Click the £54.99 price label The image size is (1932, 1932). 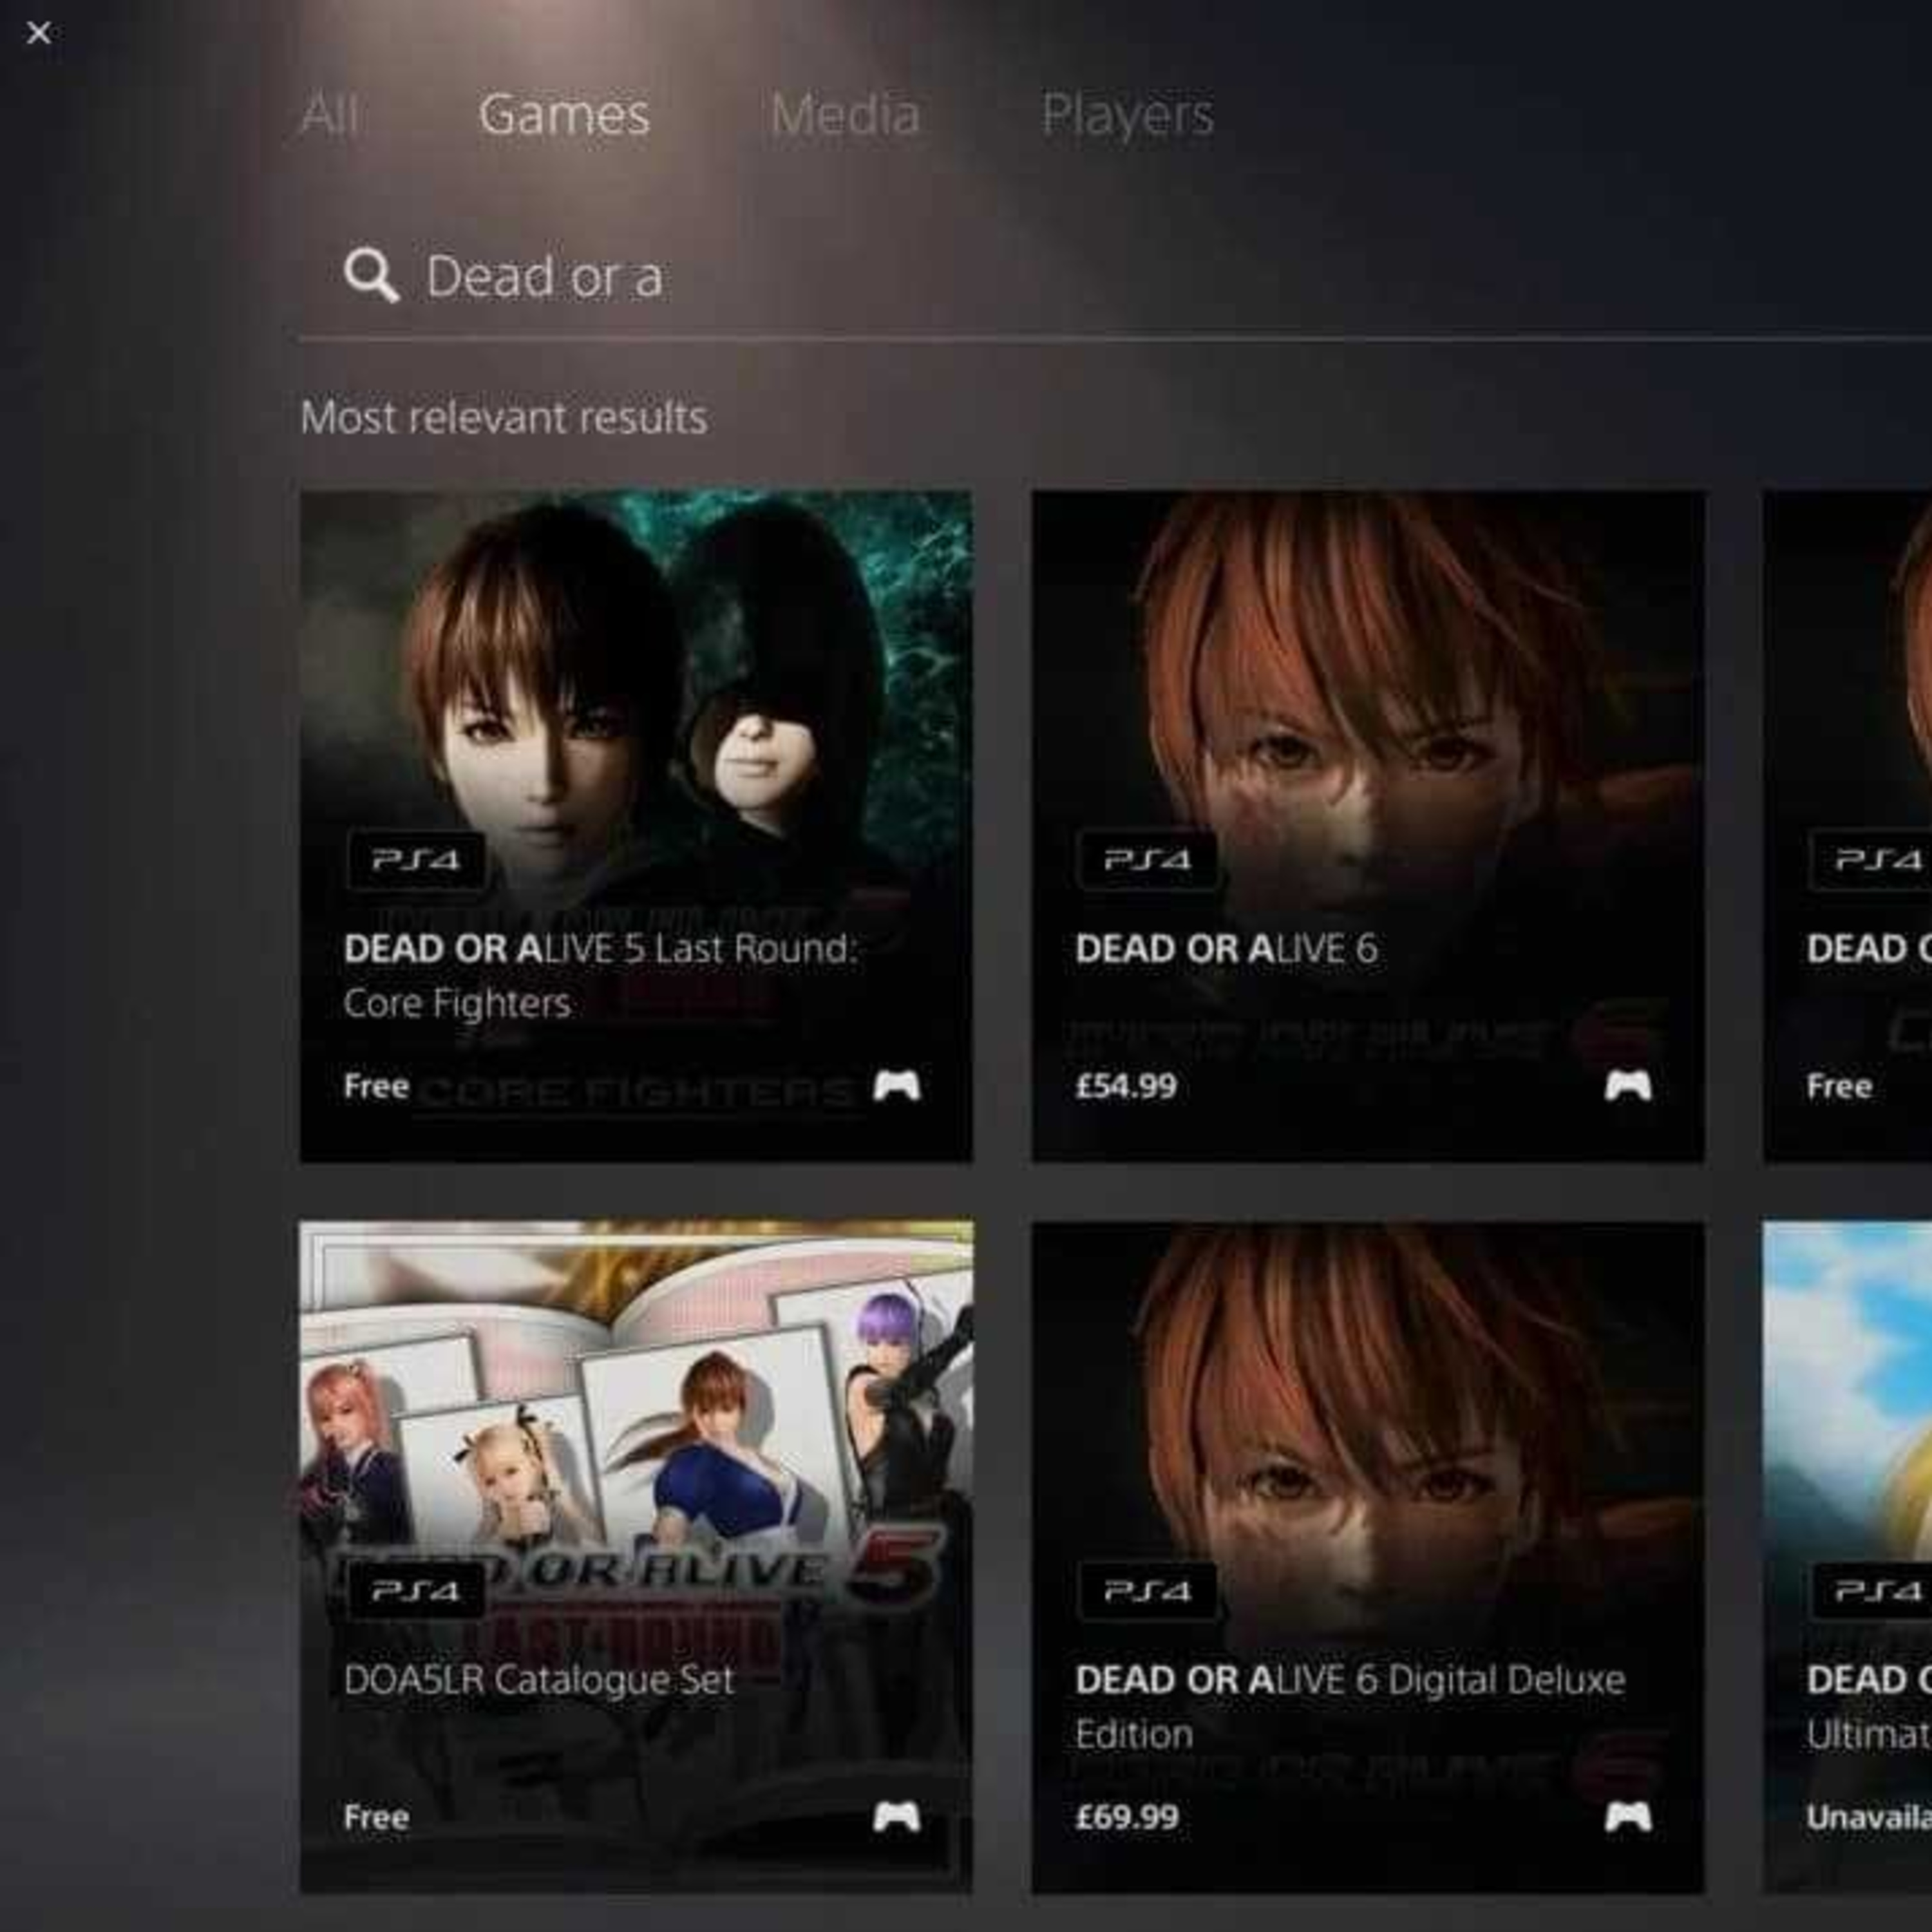coord(1126,1086)
